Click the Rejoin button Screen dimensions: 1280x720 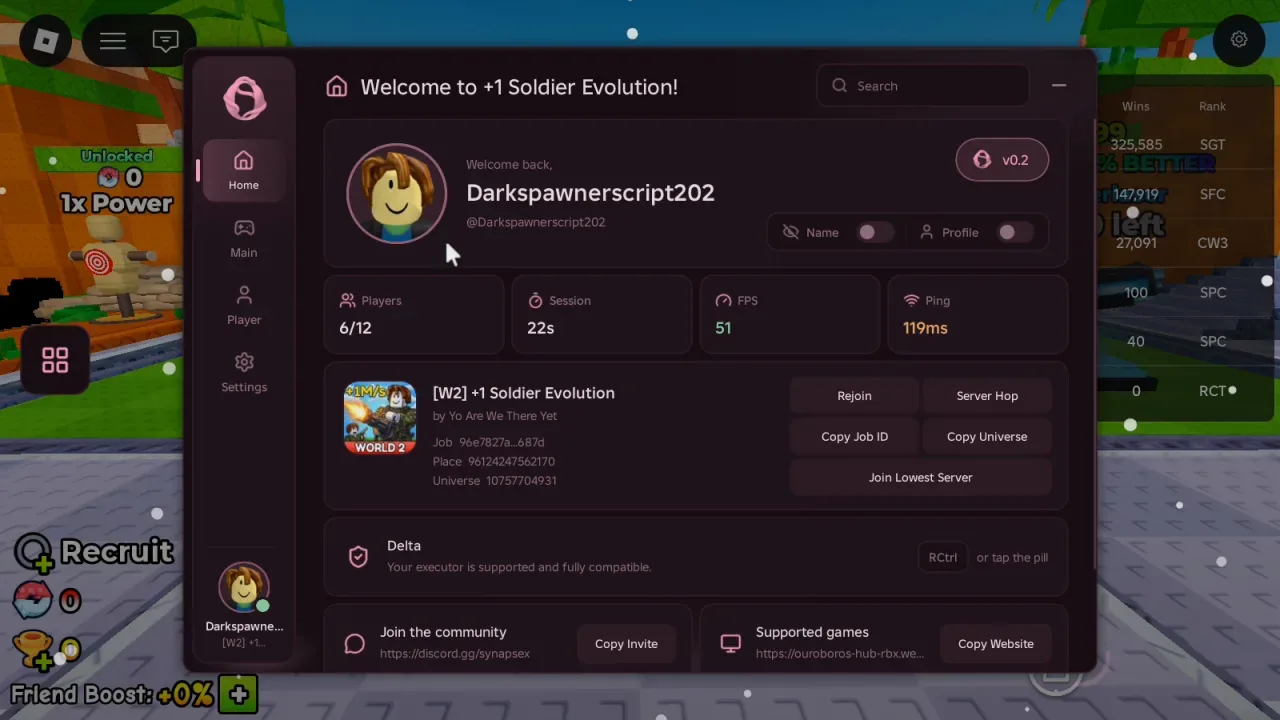(x=854, y=396)
